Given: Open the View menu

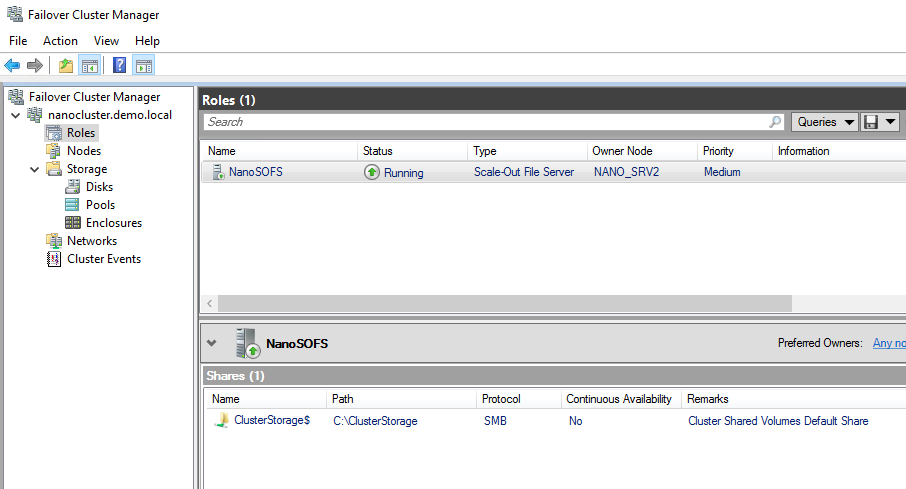Looking at the screenshot, I should [106, 40].
